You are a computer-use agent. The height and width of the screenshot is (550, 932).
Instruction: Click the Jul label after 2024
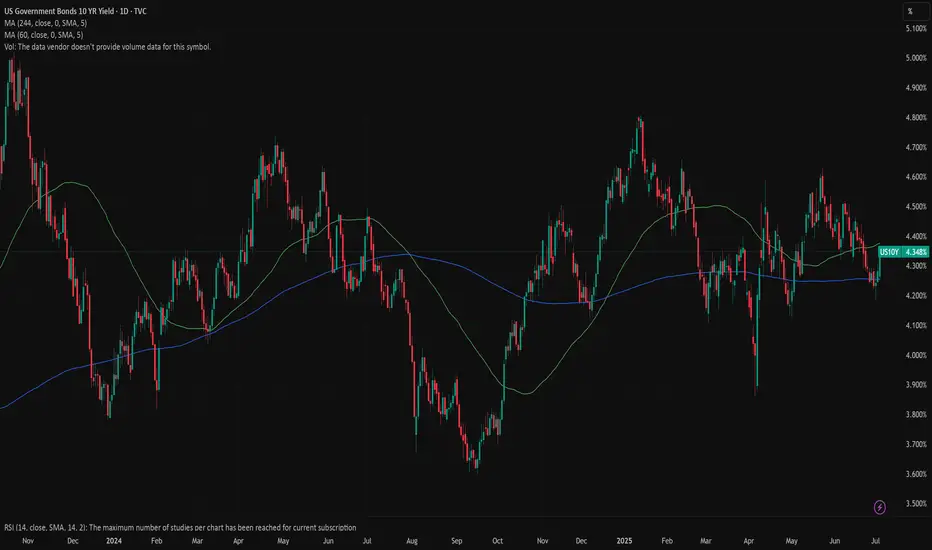coord(367,541)
